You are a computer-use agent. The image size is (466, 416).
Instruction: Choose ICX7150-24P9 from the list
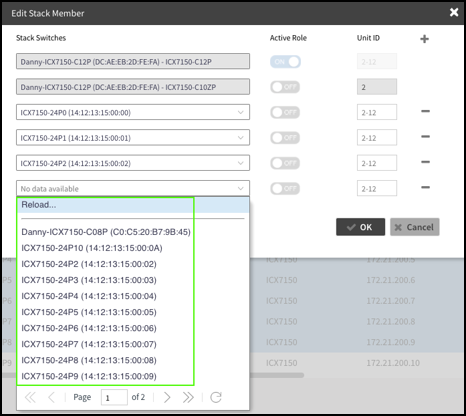[133, 376]
